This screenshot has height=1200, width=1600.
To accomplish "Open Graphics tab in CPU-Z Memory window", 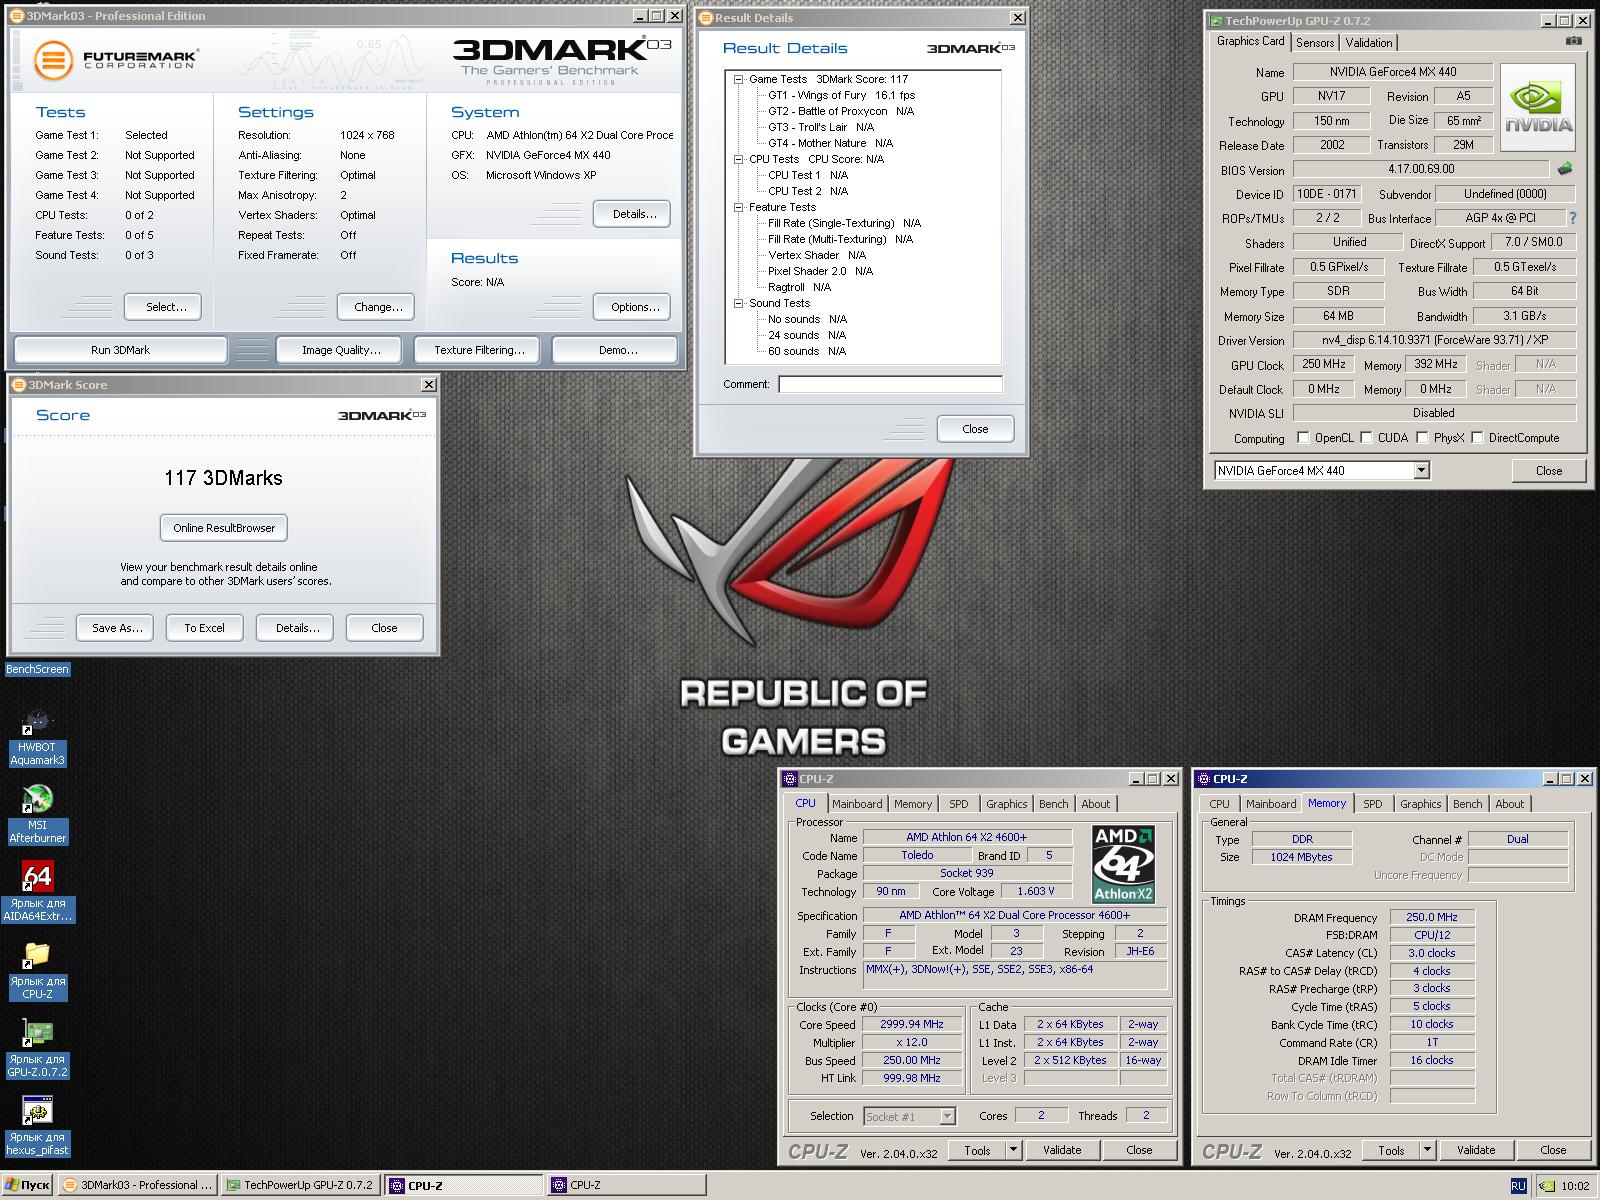I will [1420, 804].
